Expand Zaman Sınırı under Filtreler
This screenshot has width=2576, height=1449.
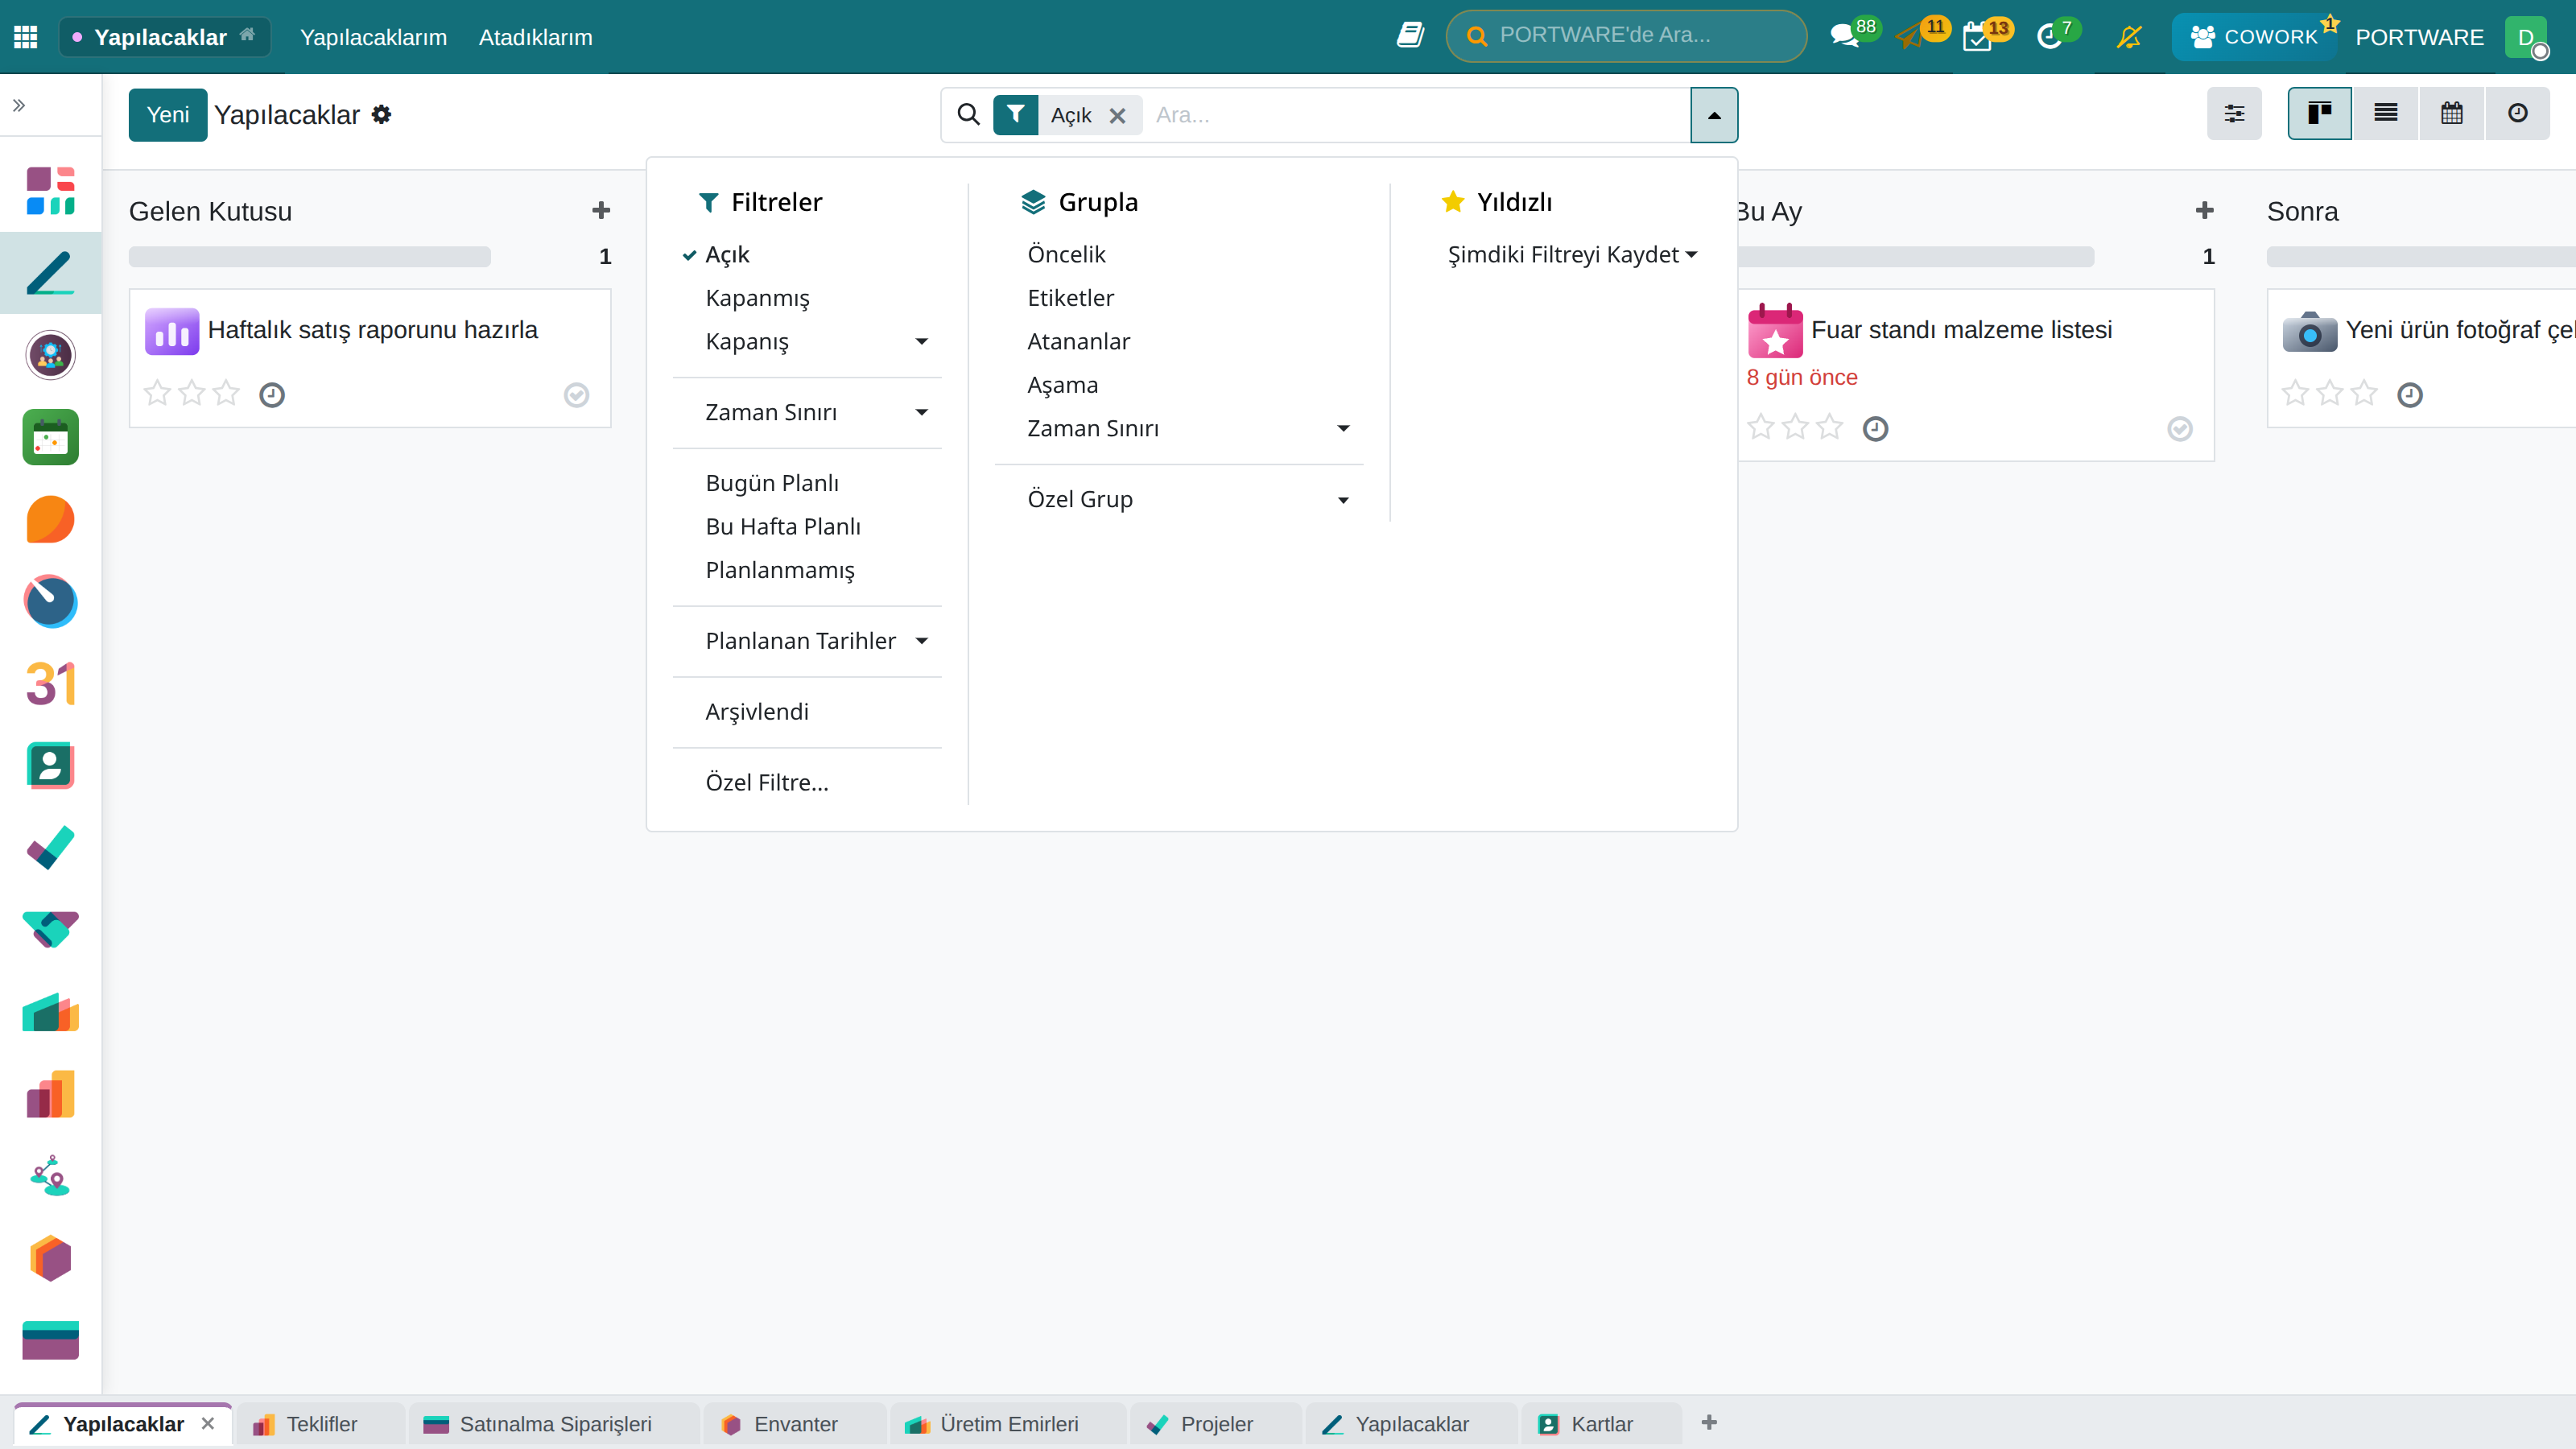click(x=808, y=412)
